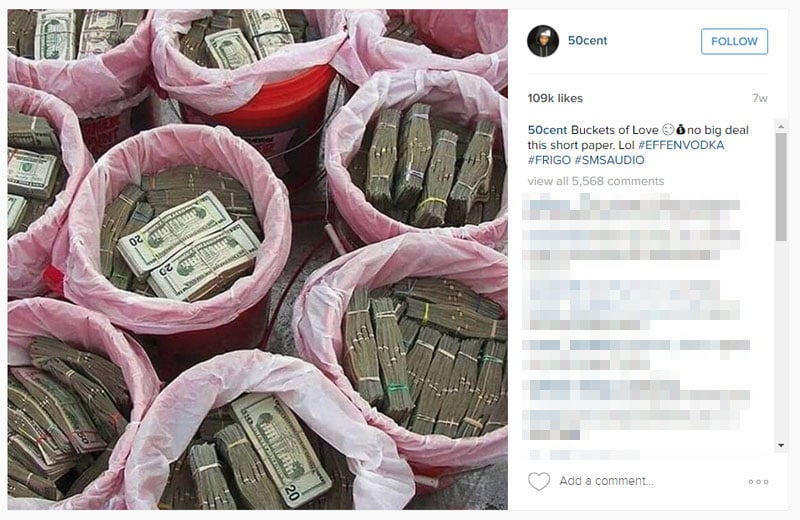The height and width of the screenshot is (520, 800).
Task: Open the #SMSAUDIO hashtag
Action: [609, 160]
